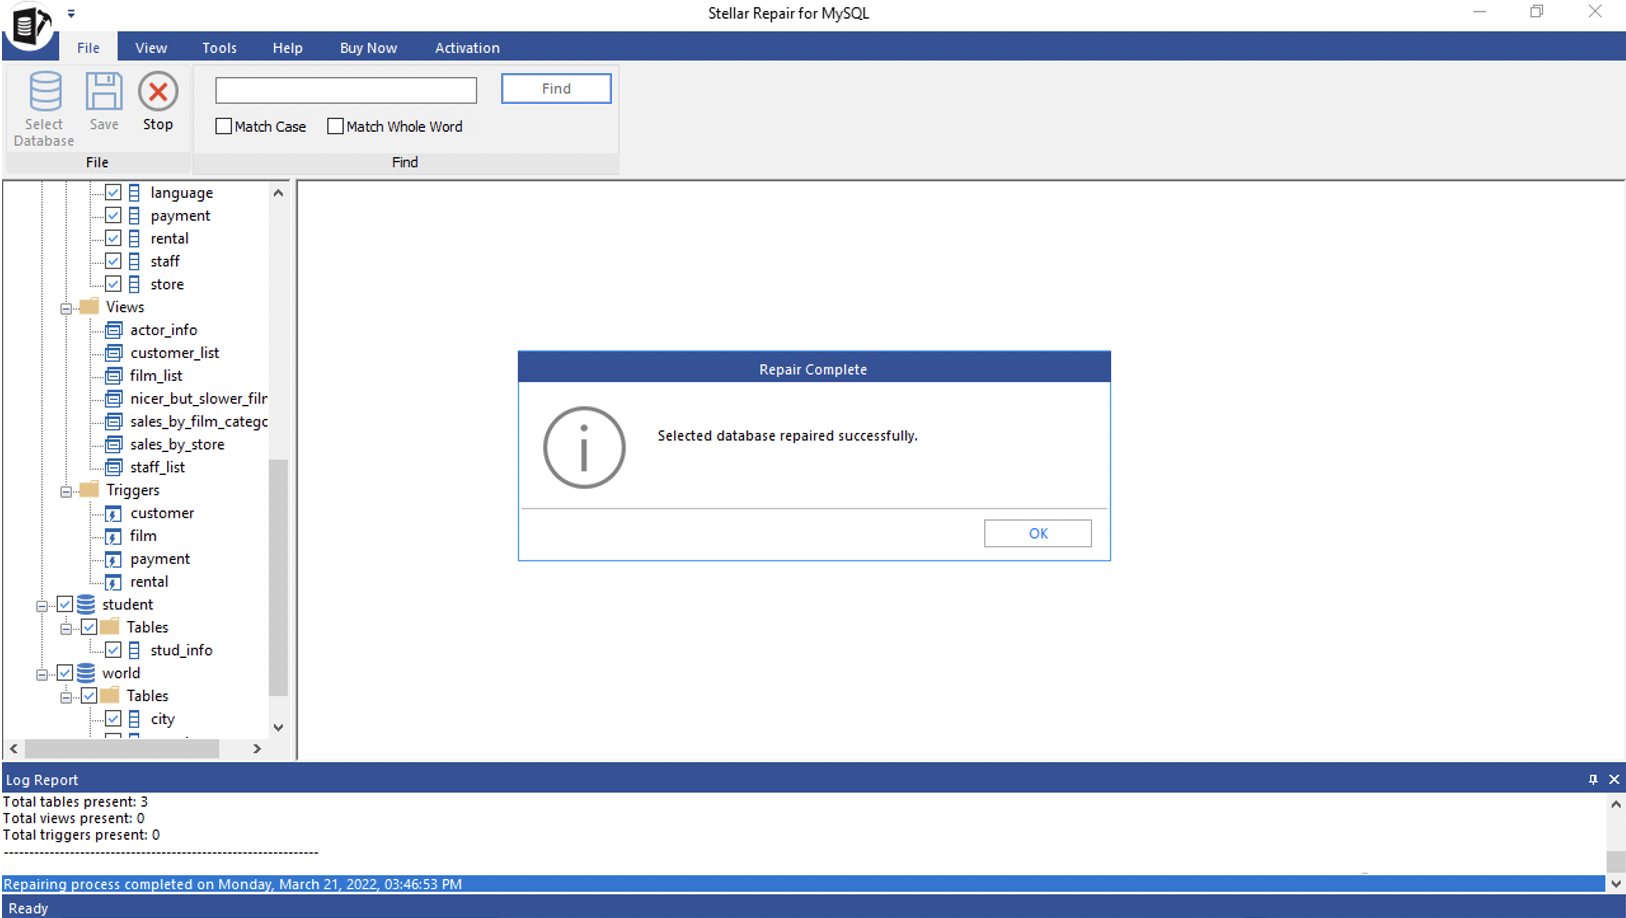This screenshot has width=1626, height=918.
Task: Collapse the student database node
Action: click(41, 604)
